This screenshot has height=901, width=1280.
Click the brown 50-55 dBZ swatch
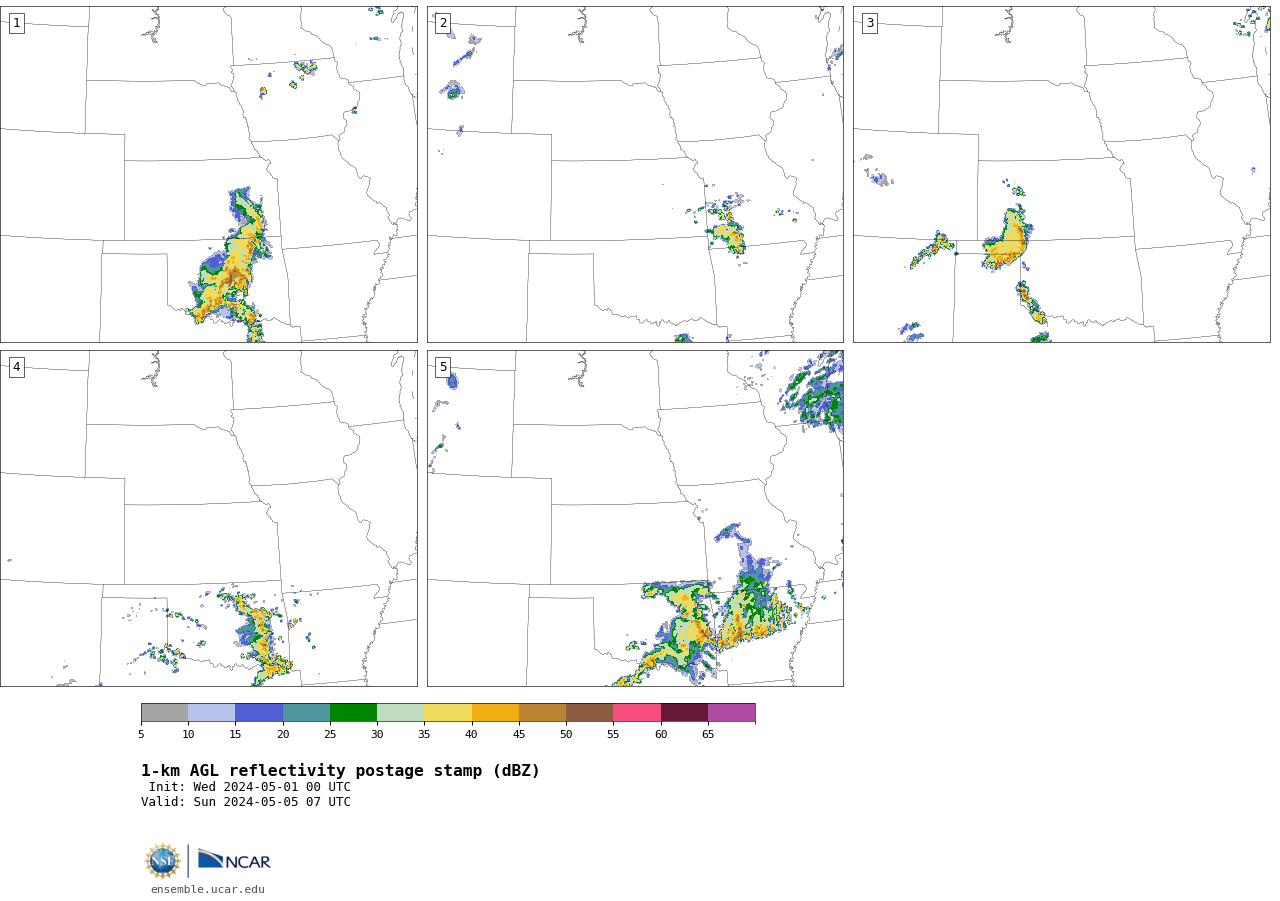(589, 713)
